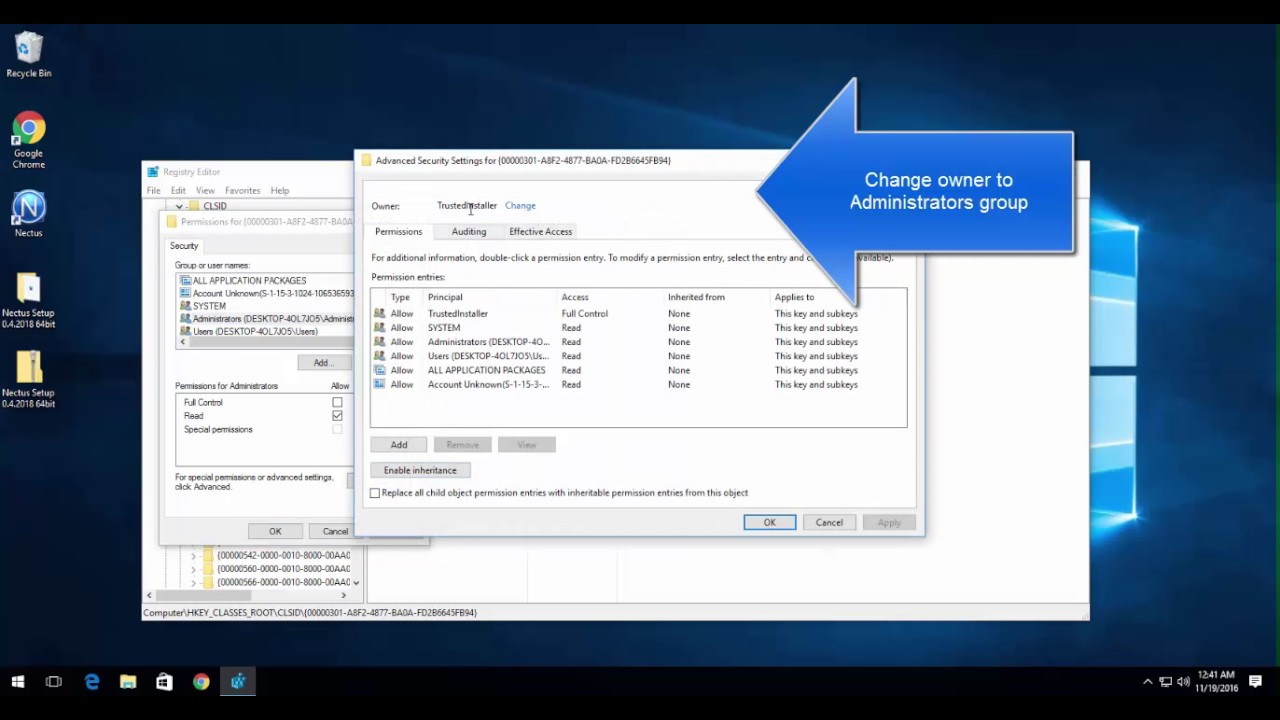Viewport: 1280px width, 720px height.
Task: Launch Google Chrome from the desktop
Action: 28,140
